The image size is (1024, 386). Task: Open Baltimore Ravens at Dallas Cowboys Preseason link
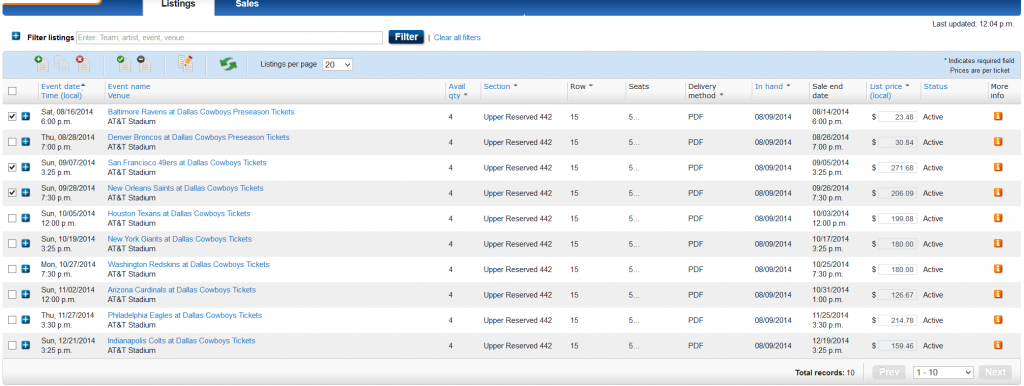click(x=200, y=112)
